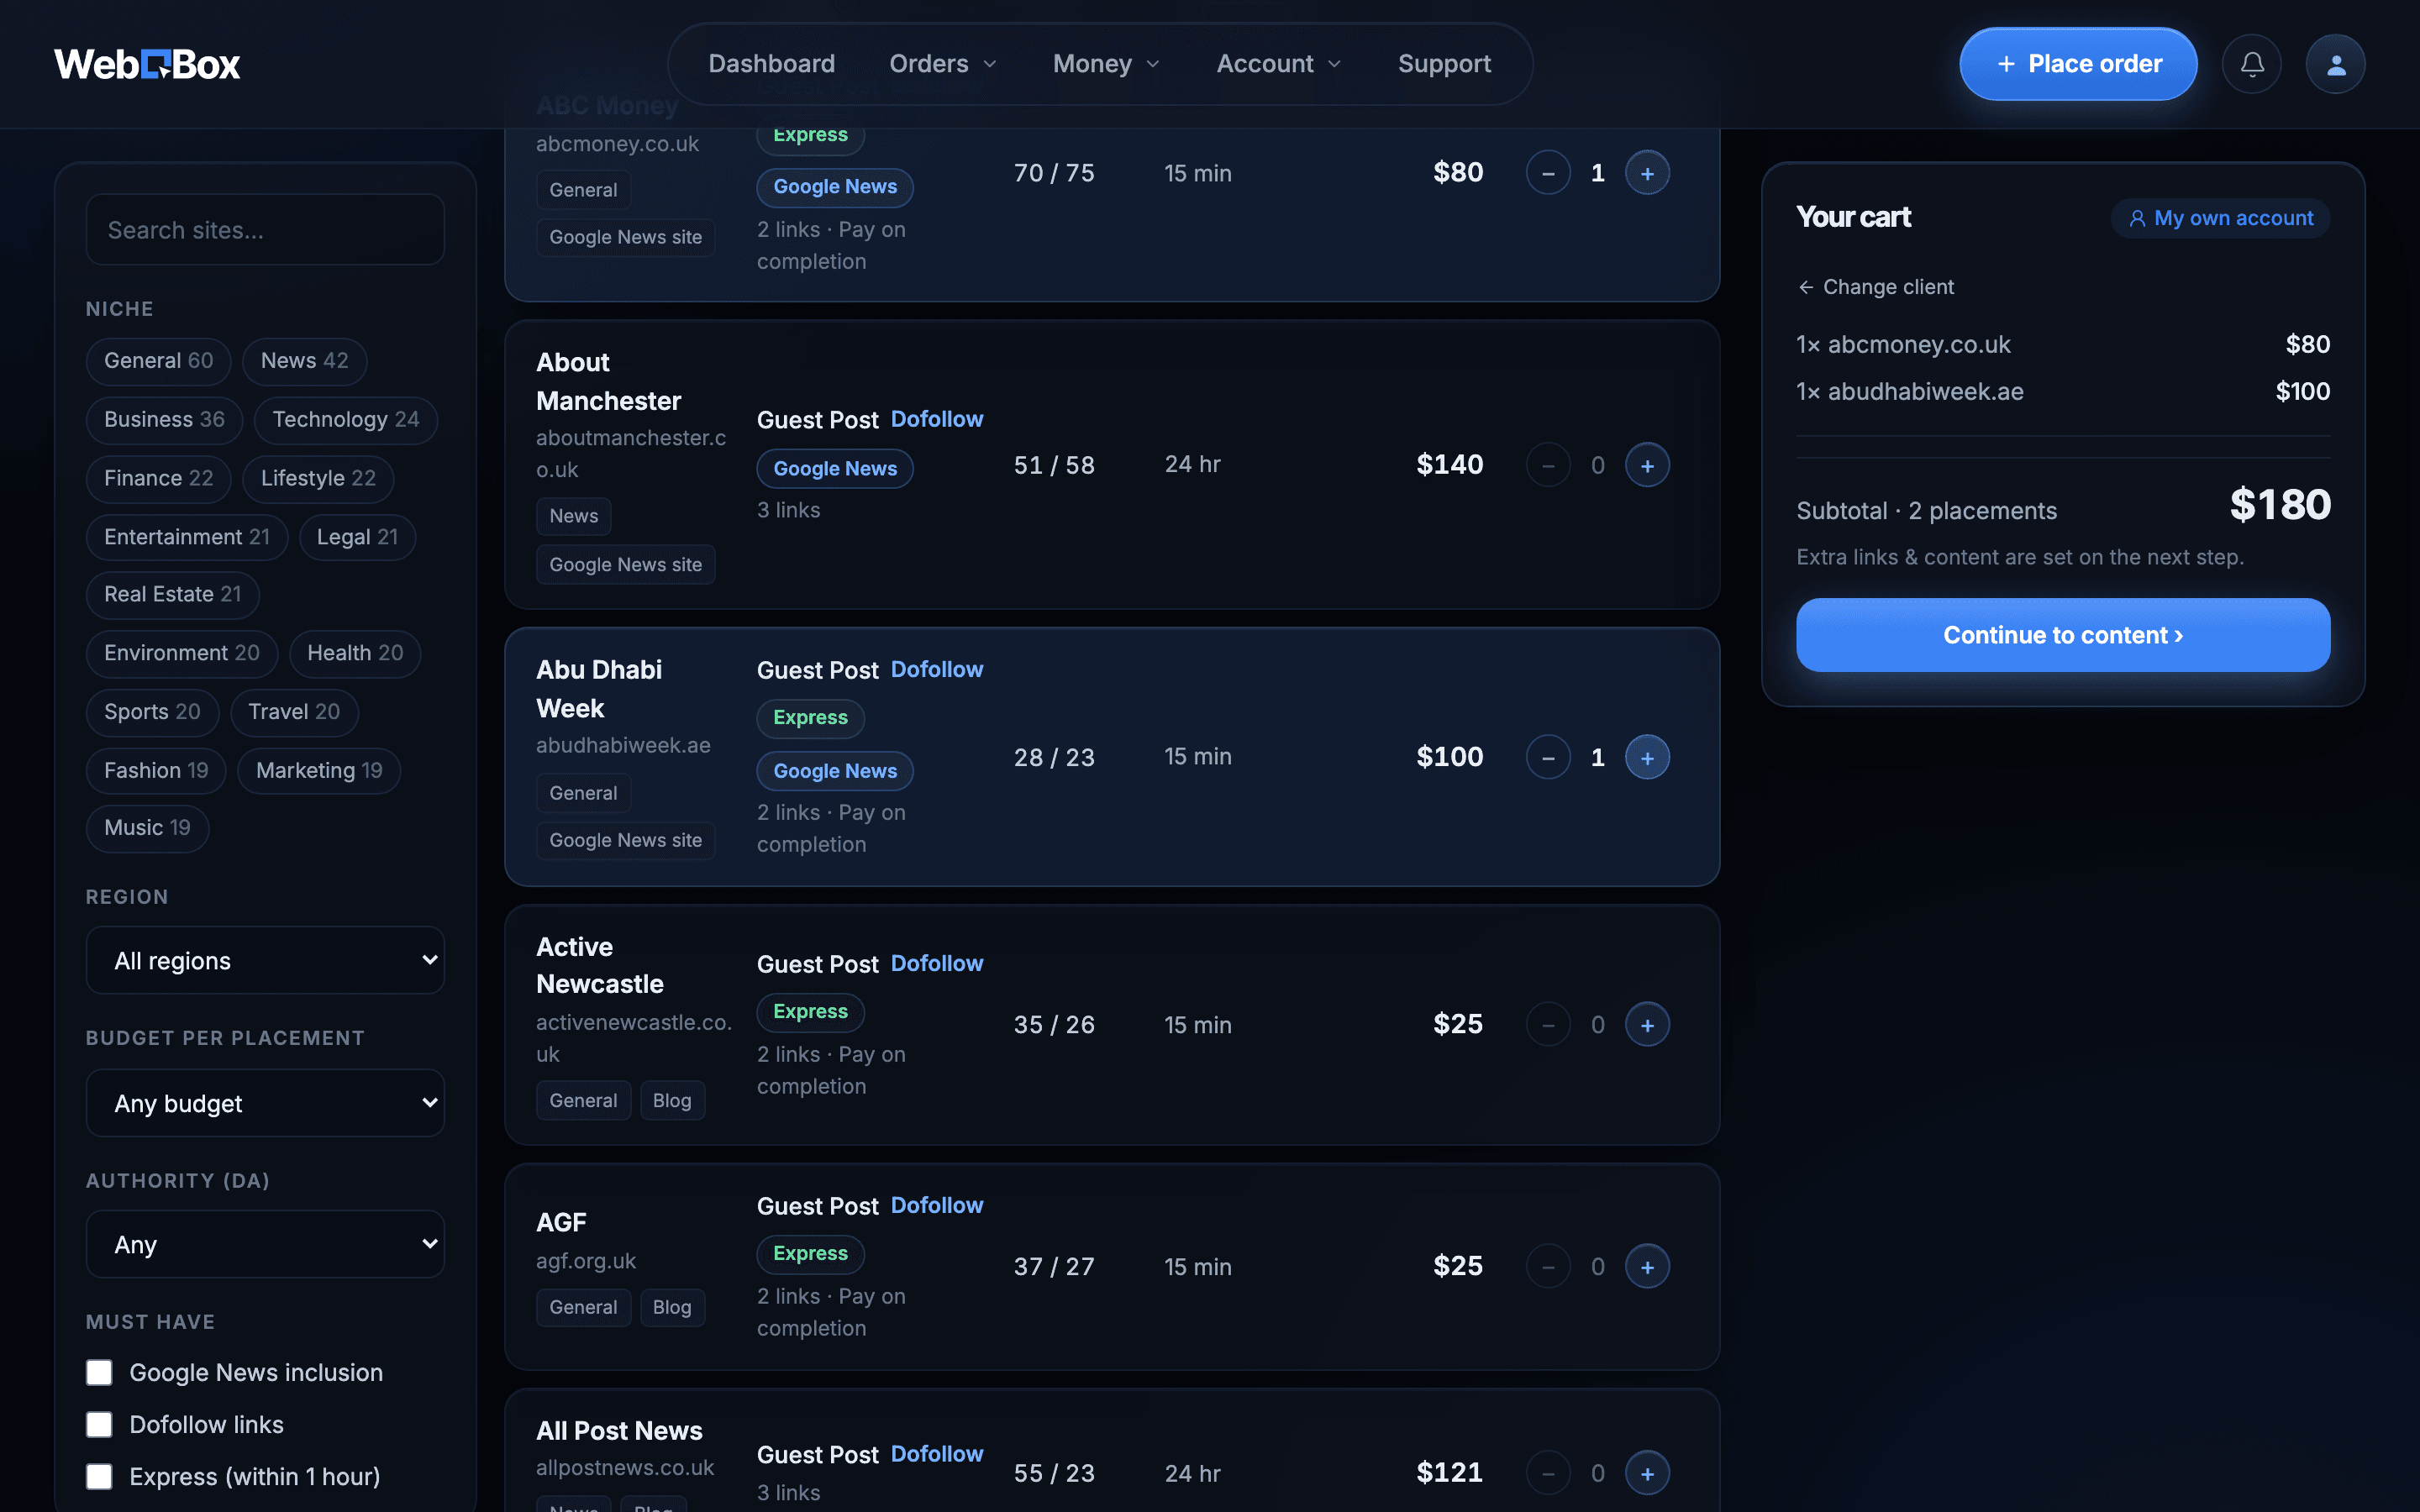Filter by News niche chip
The image size is (2420, 1512).
[x=304, y=361]
